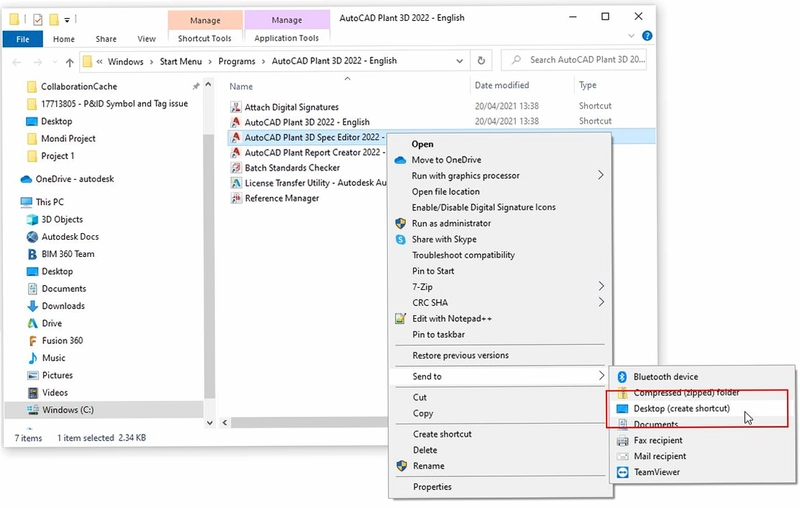Open BIM 360 Team in navigation pane
The image size is (800, 508).
68,254
